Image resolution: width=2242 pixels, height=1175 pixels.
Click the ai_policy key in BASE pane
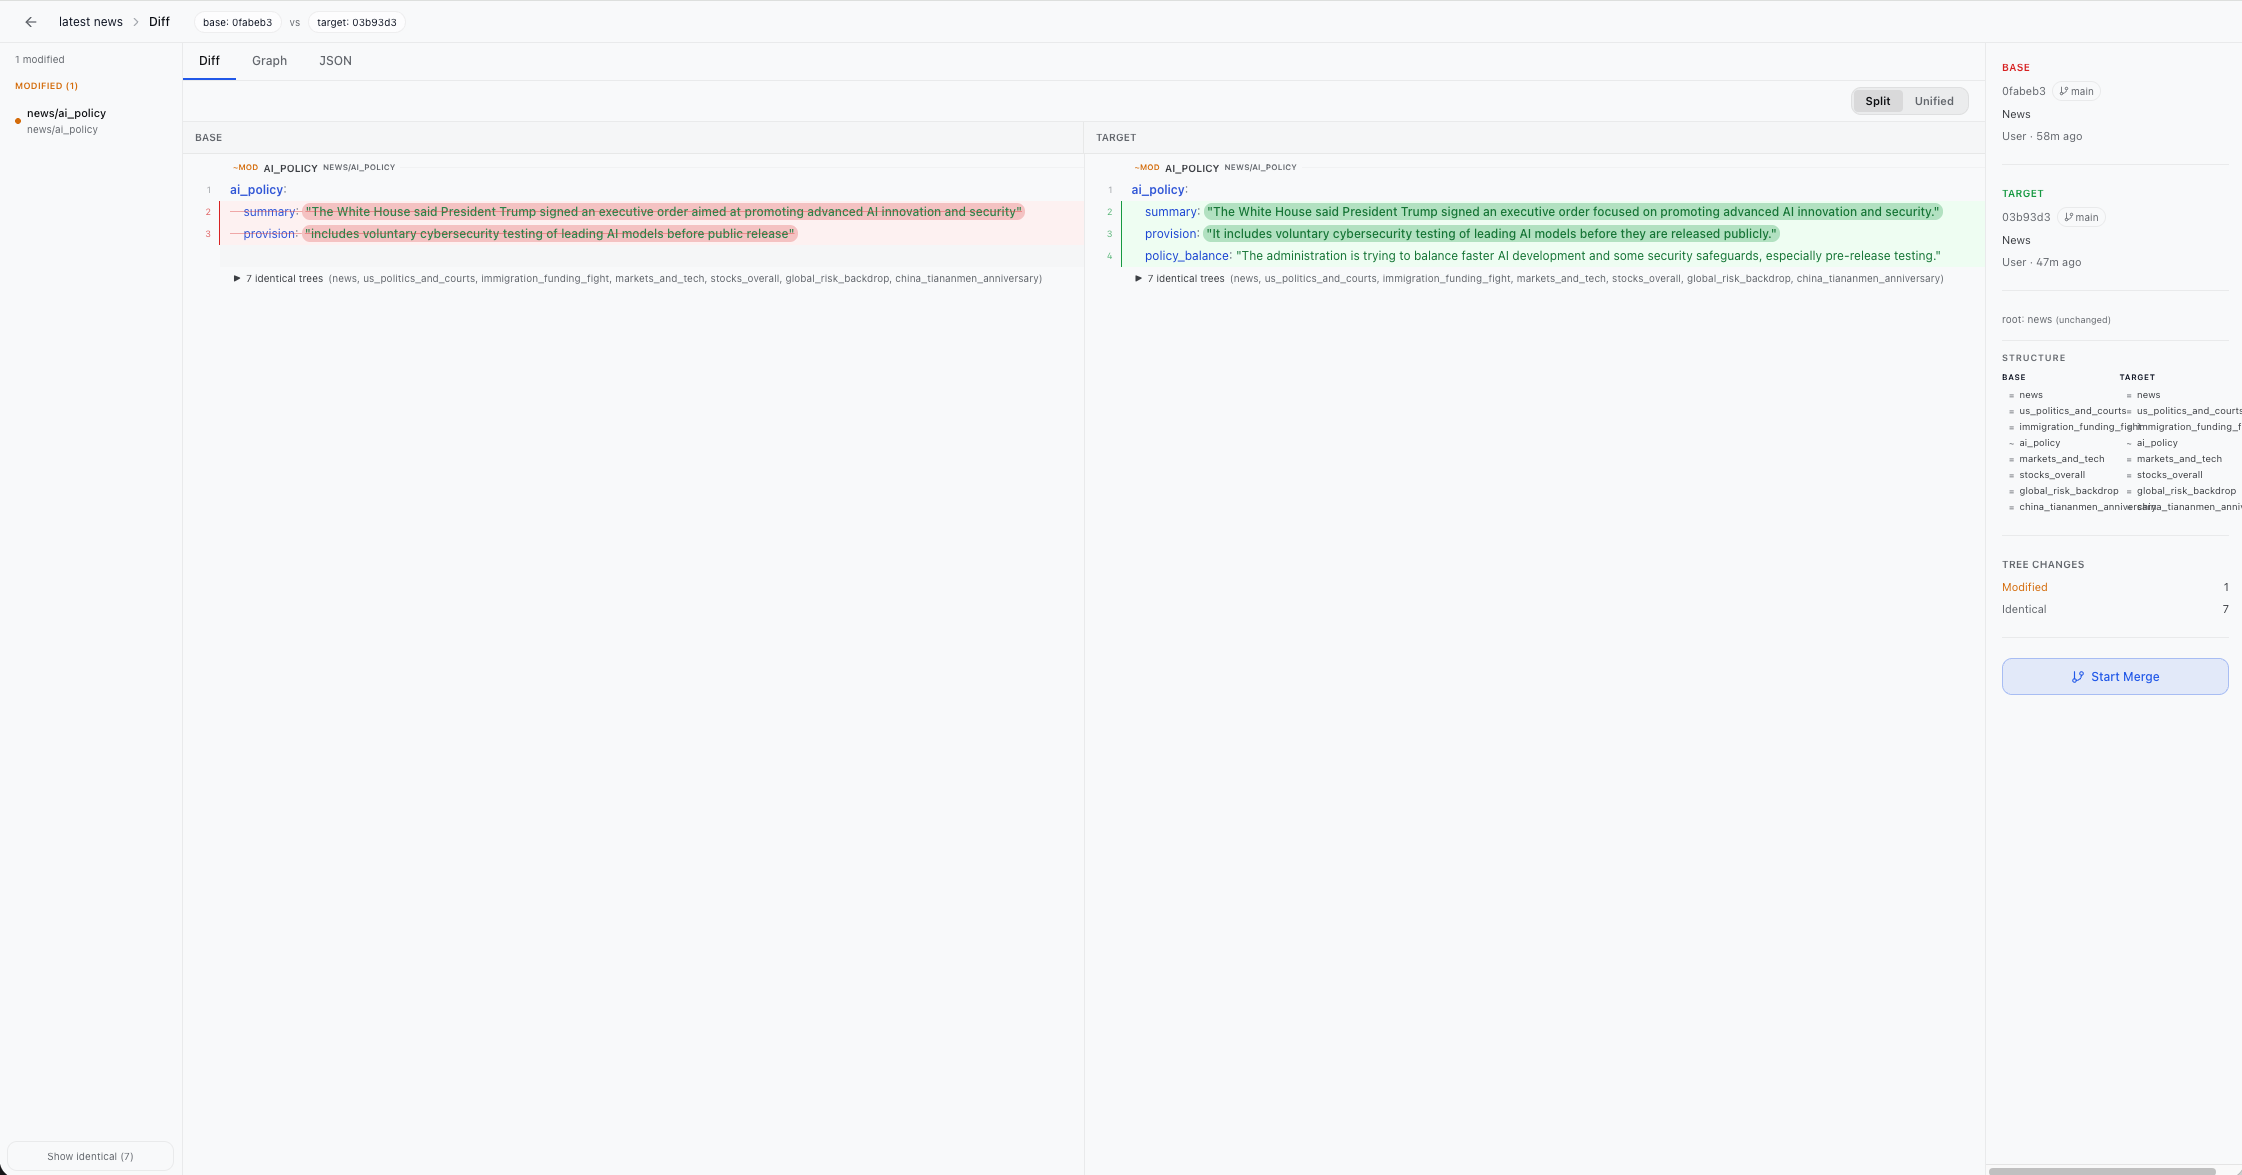[257, 190]
